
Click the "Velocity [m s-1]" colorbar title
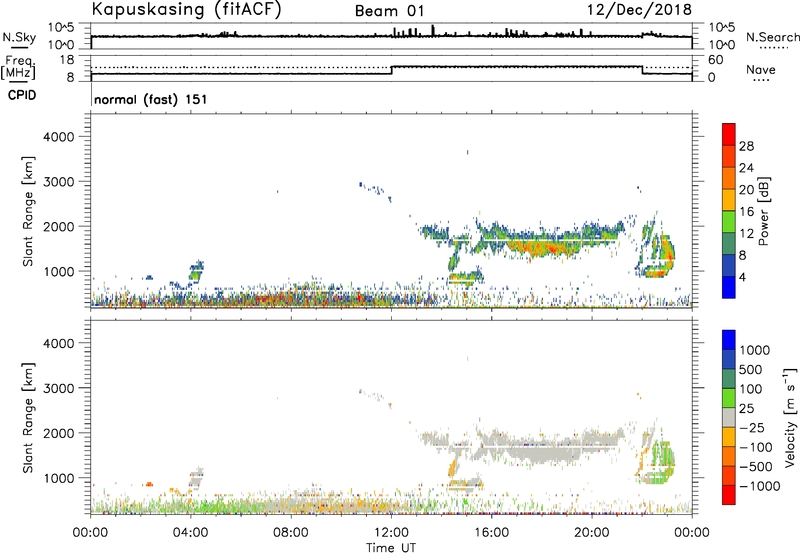pyautogui.click(x=790, y=417)
